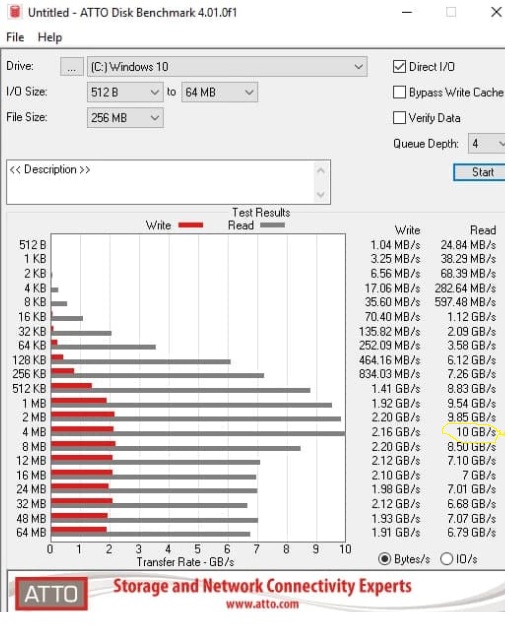The height and width of the screenshot is (636, 509).
Task: Click the red Write legend swatch
Action: pyautogui.click(x=191, y=225)
